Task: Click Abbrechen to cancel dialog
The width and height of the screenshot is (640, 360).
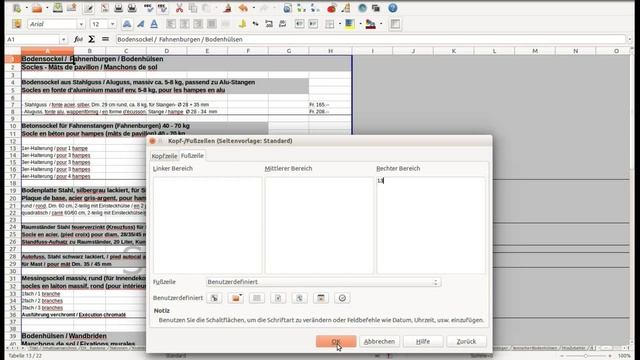Action: click(379, 341)
